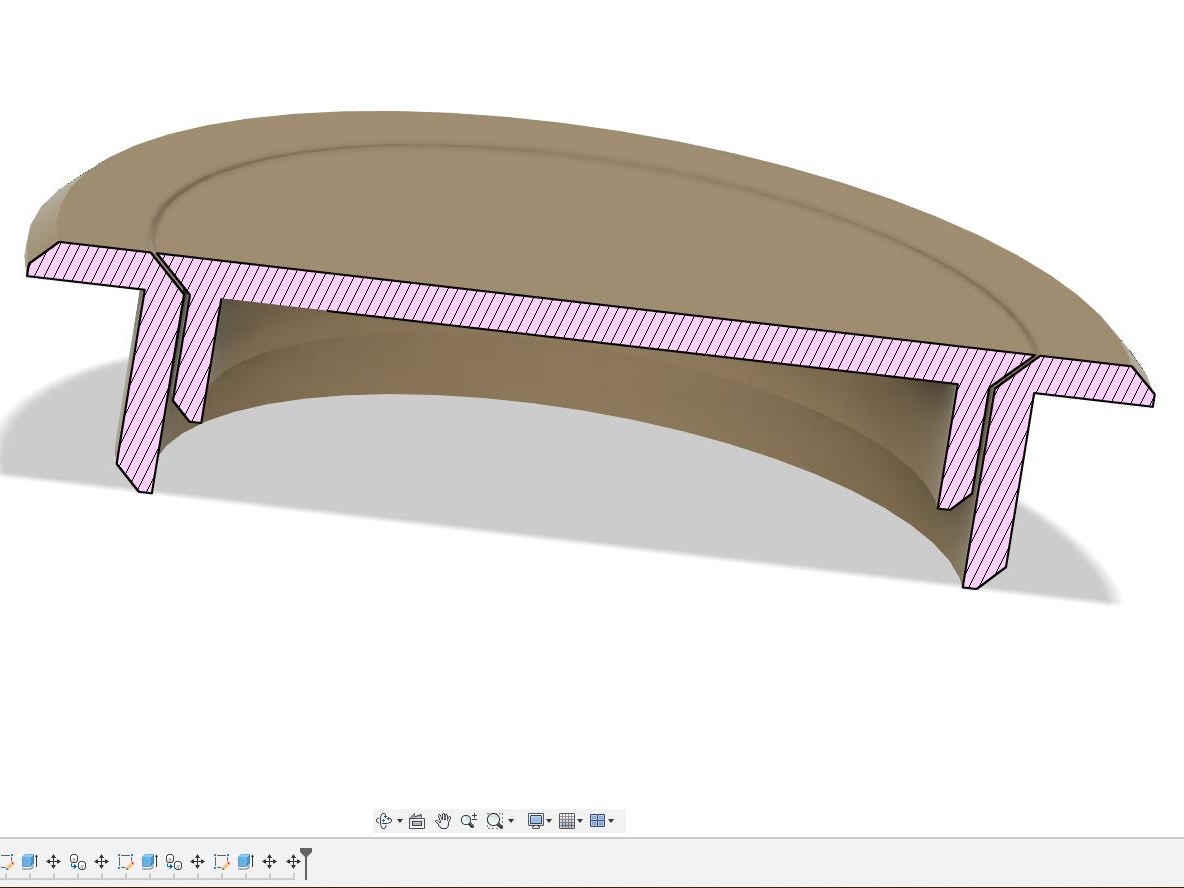Click the Grid and Snaps icon
Image resolution: width=1184 pixels, height=888 pixels.
coord(567,821)
